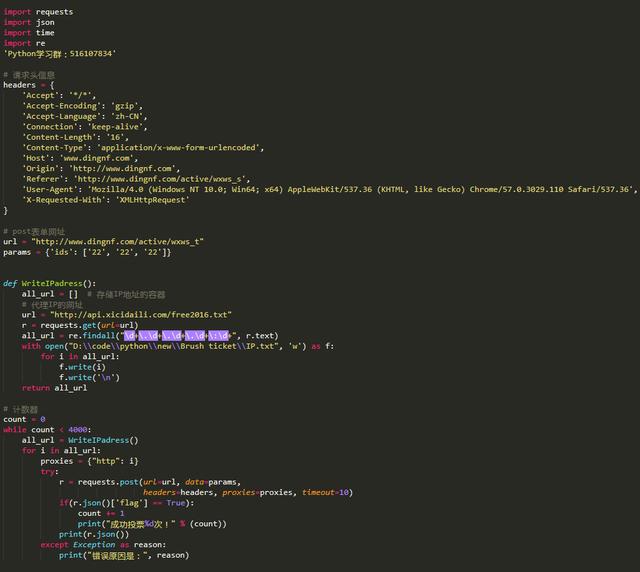Screen dimensions: 640x572
Task: Click the 'while count < 4000:' line
Action: (47, 430)
